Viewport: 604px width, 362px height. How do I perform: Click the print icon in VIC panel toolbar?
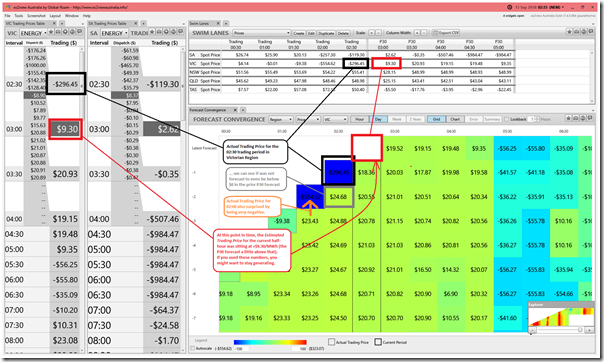58,32
